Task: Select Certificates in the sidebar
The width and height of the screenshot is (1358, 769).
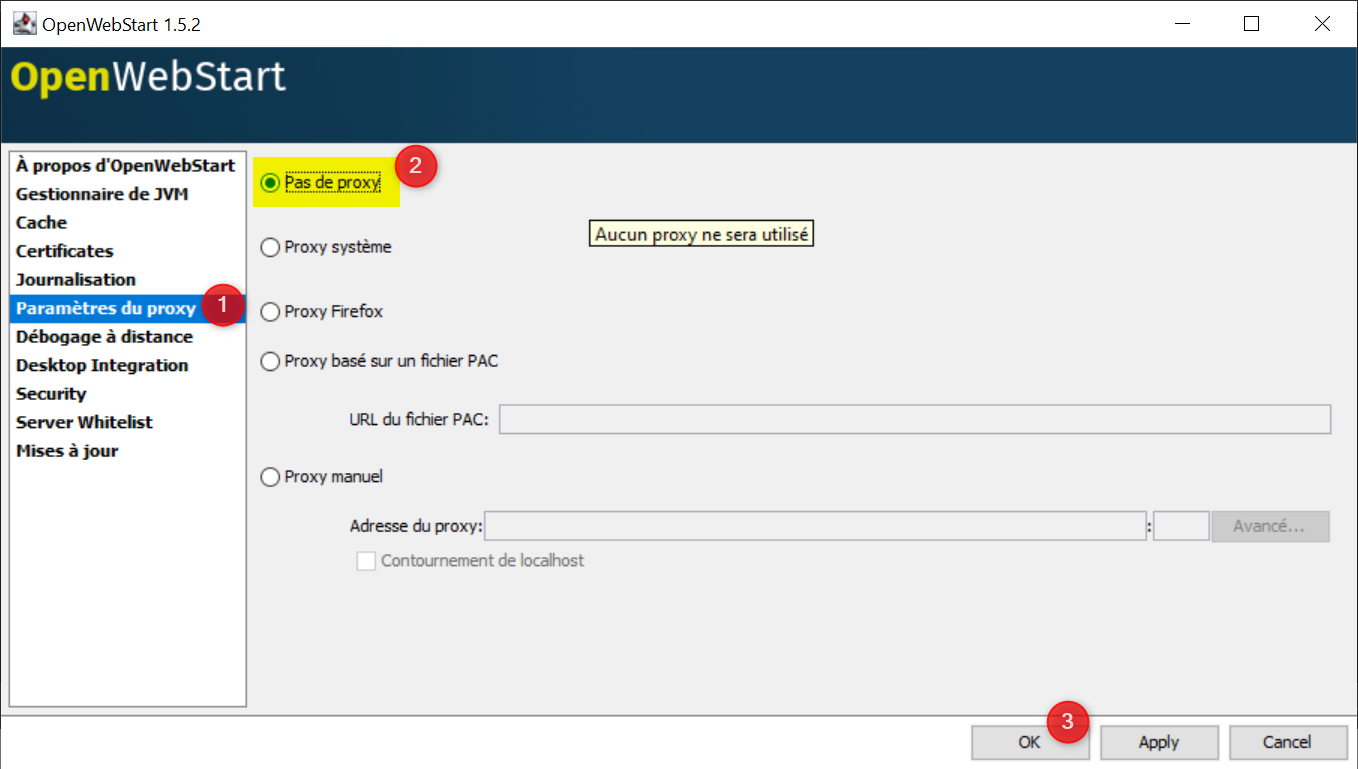Action: click(x=65, y=251)
